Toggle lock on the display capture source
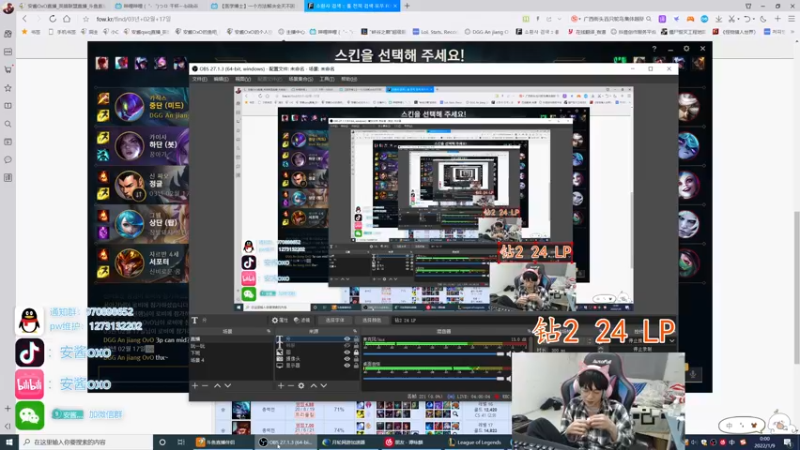The image size is (800, 450). tap(356, 366)
